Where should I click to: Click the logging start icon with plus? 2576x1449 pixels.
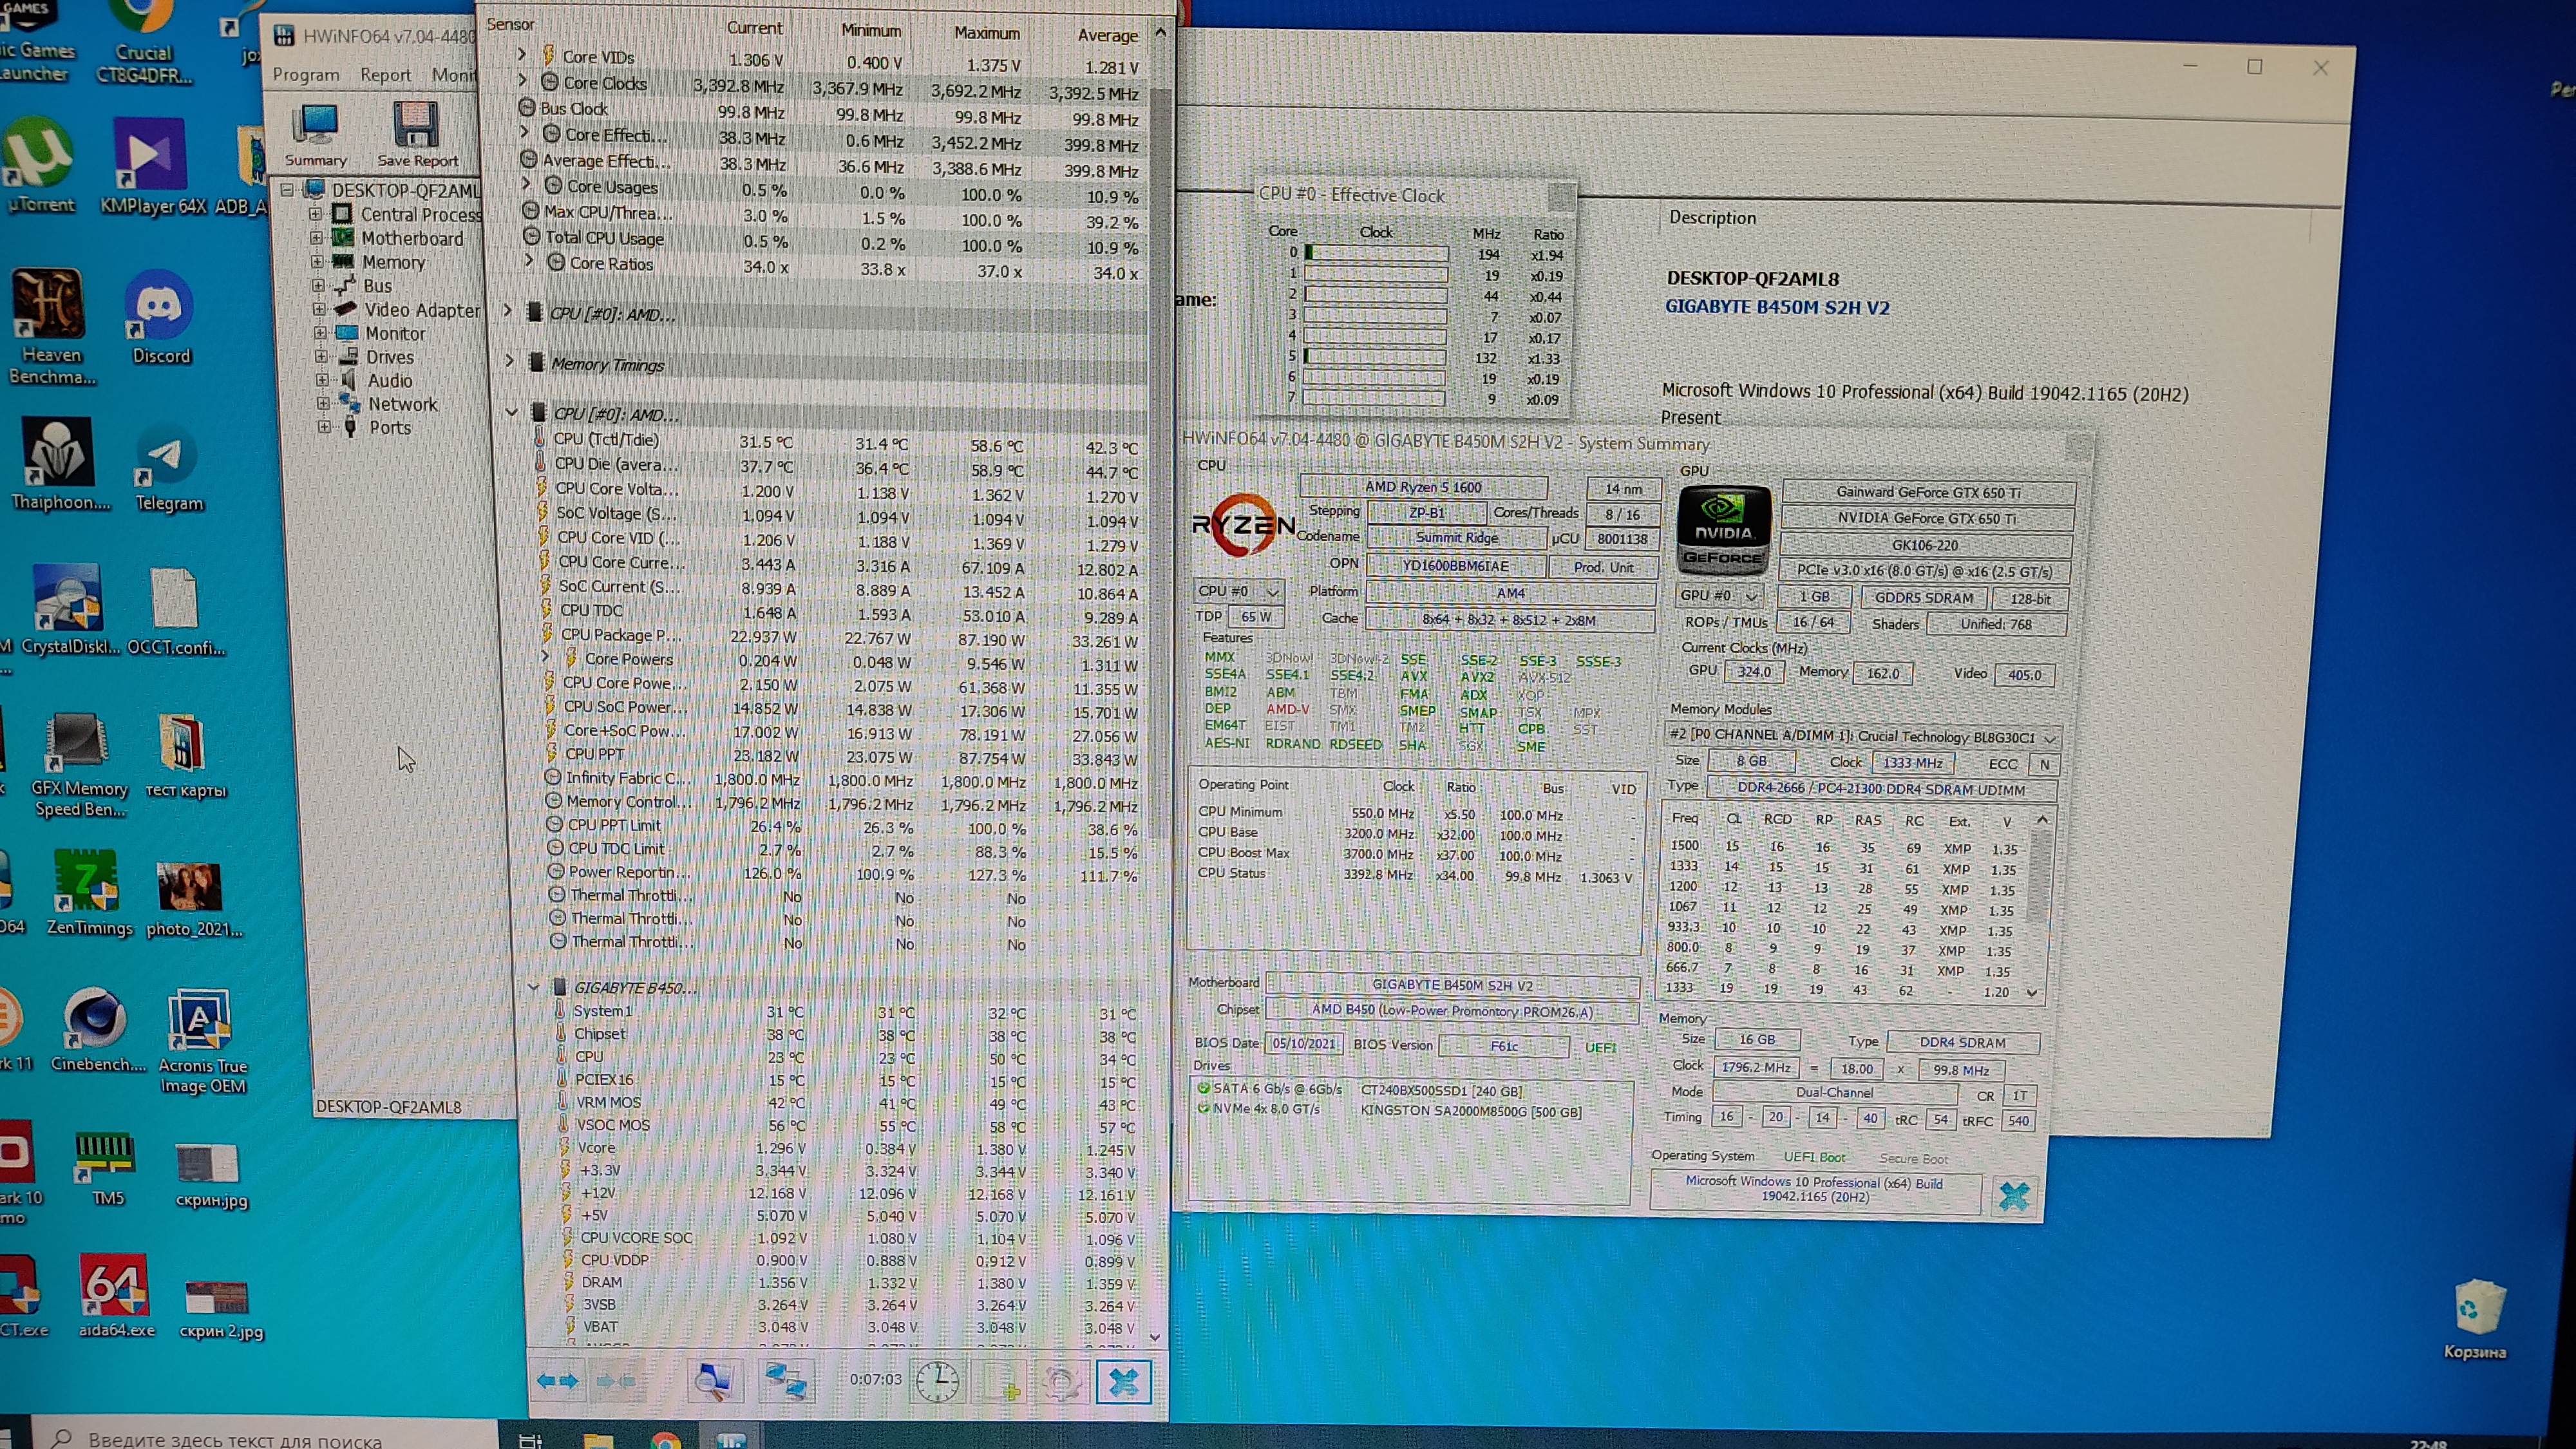click(1000, 1381)
